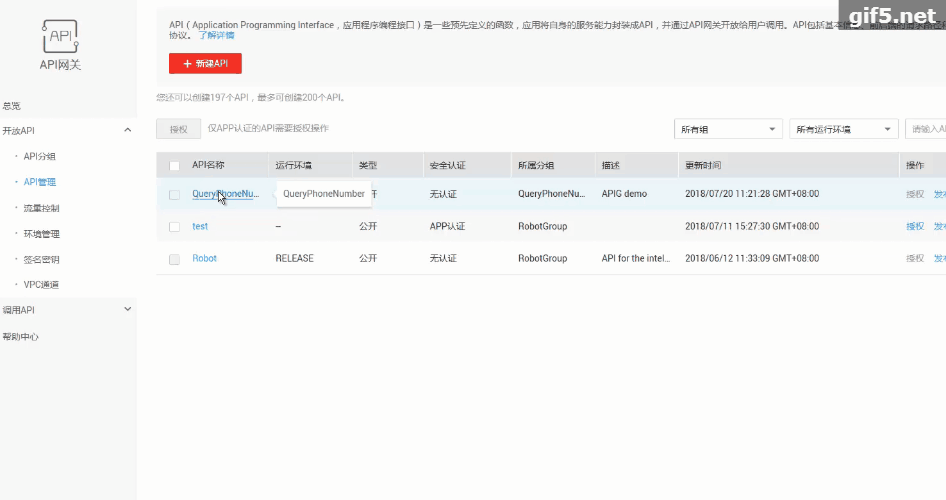The height and width of the screenshot is (500, 946).
Task: Open VPC通道 in sidebar
Action: click(x=41, y=285)
